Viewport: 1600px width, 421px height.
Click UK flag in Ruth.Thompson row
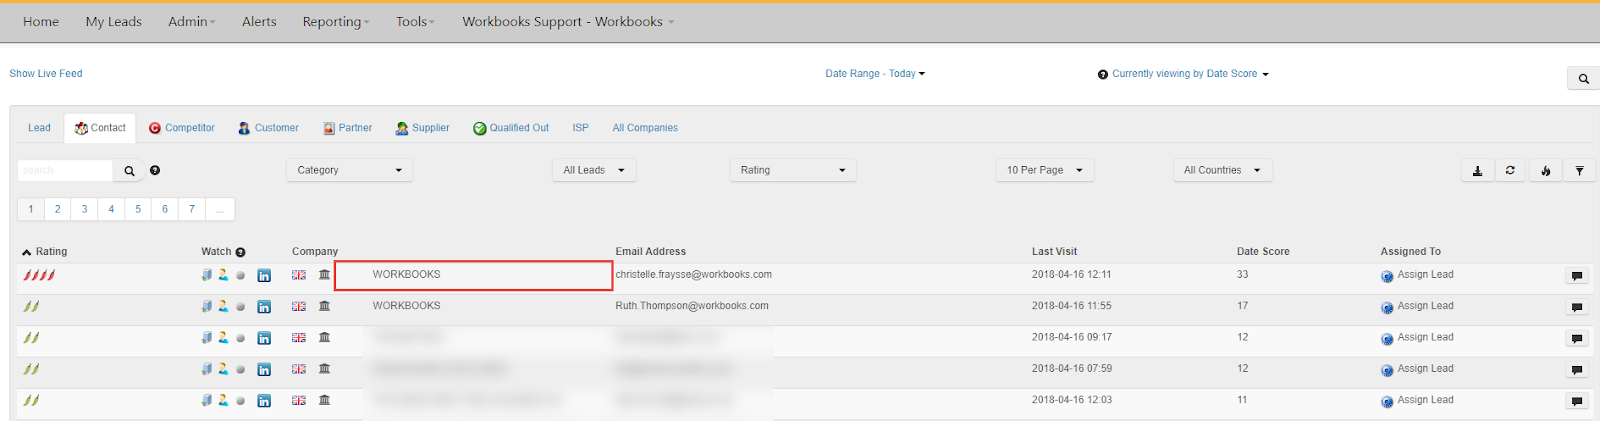click(x=299, y=307)
